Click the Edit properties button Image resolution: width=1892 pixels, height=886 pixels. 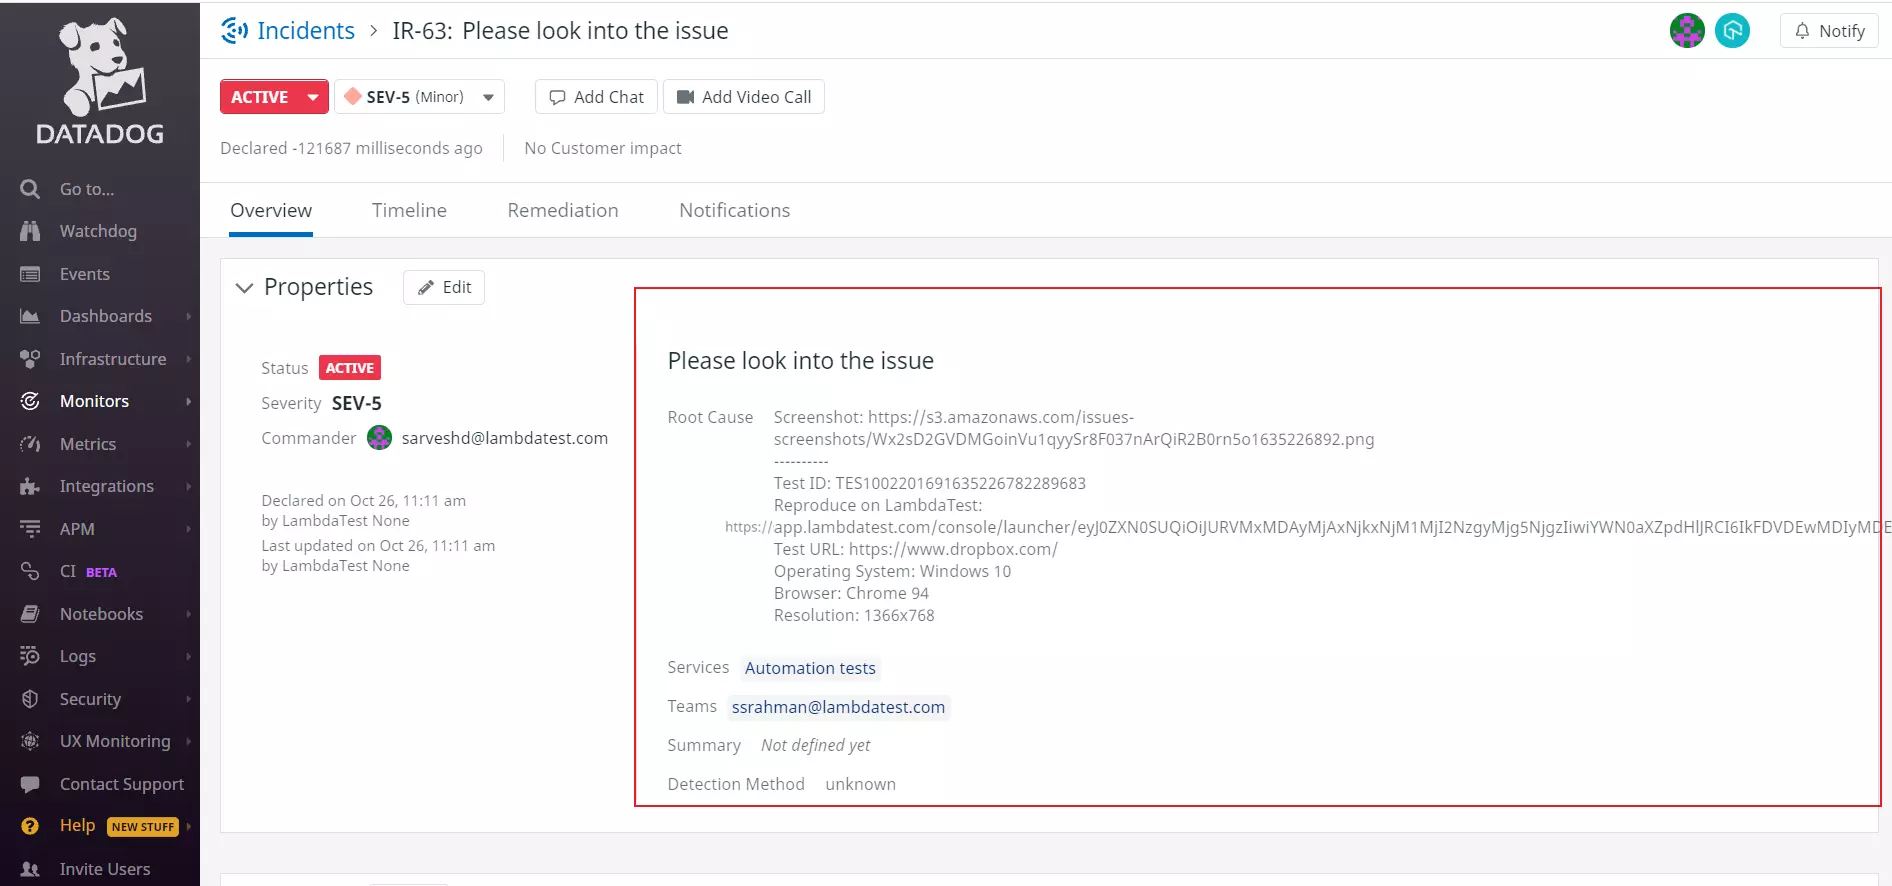[x=444, y=287]
